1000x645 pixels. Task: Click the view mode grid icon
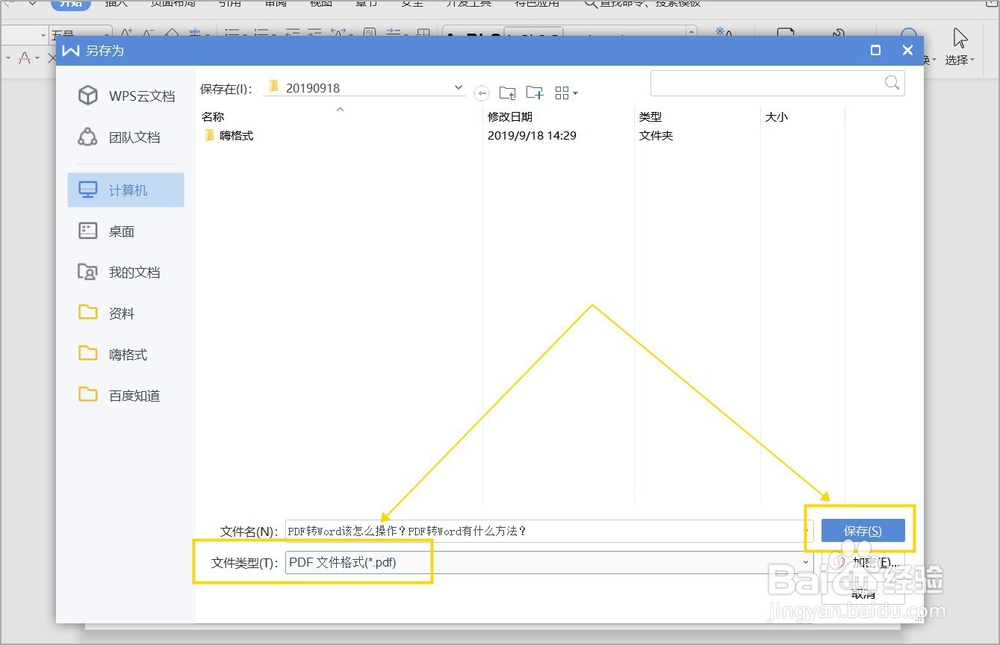[x=561, y=92]
